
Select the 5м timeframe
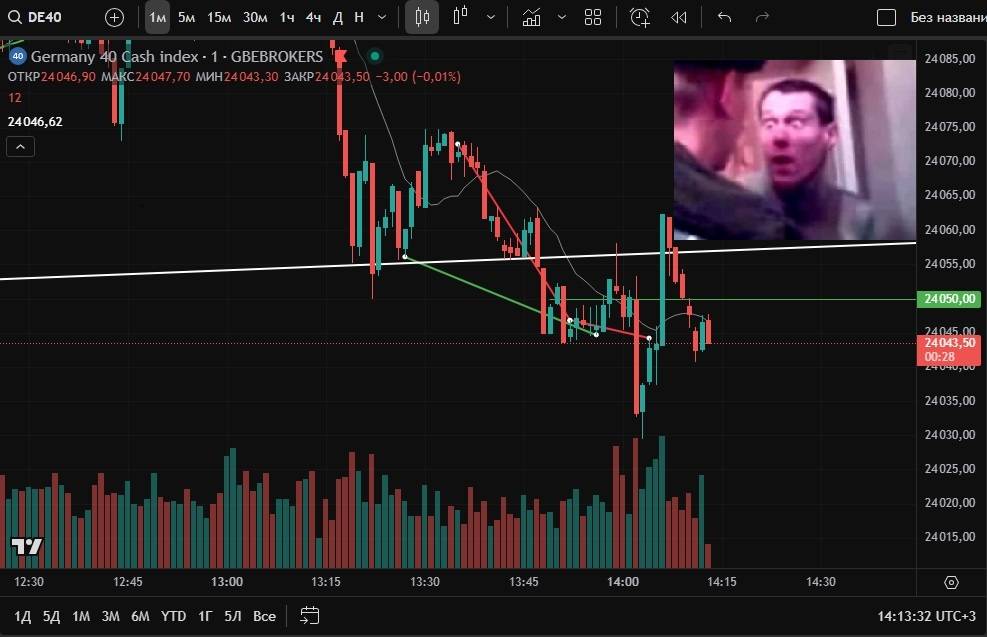pyautogui.click(x=186, y=17)
